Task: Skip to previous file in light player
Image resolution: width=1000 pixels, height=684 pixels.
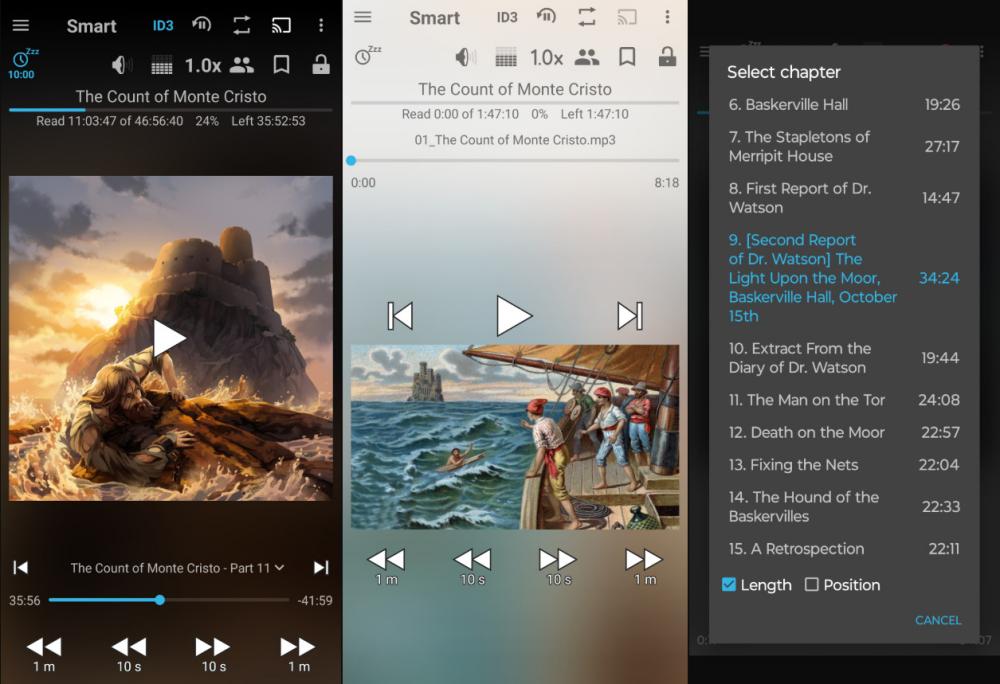Action: (400, 316)
